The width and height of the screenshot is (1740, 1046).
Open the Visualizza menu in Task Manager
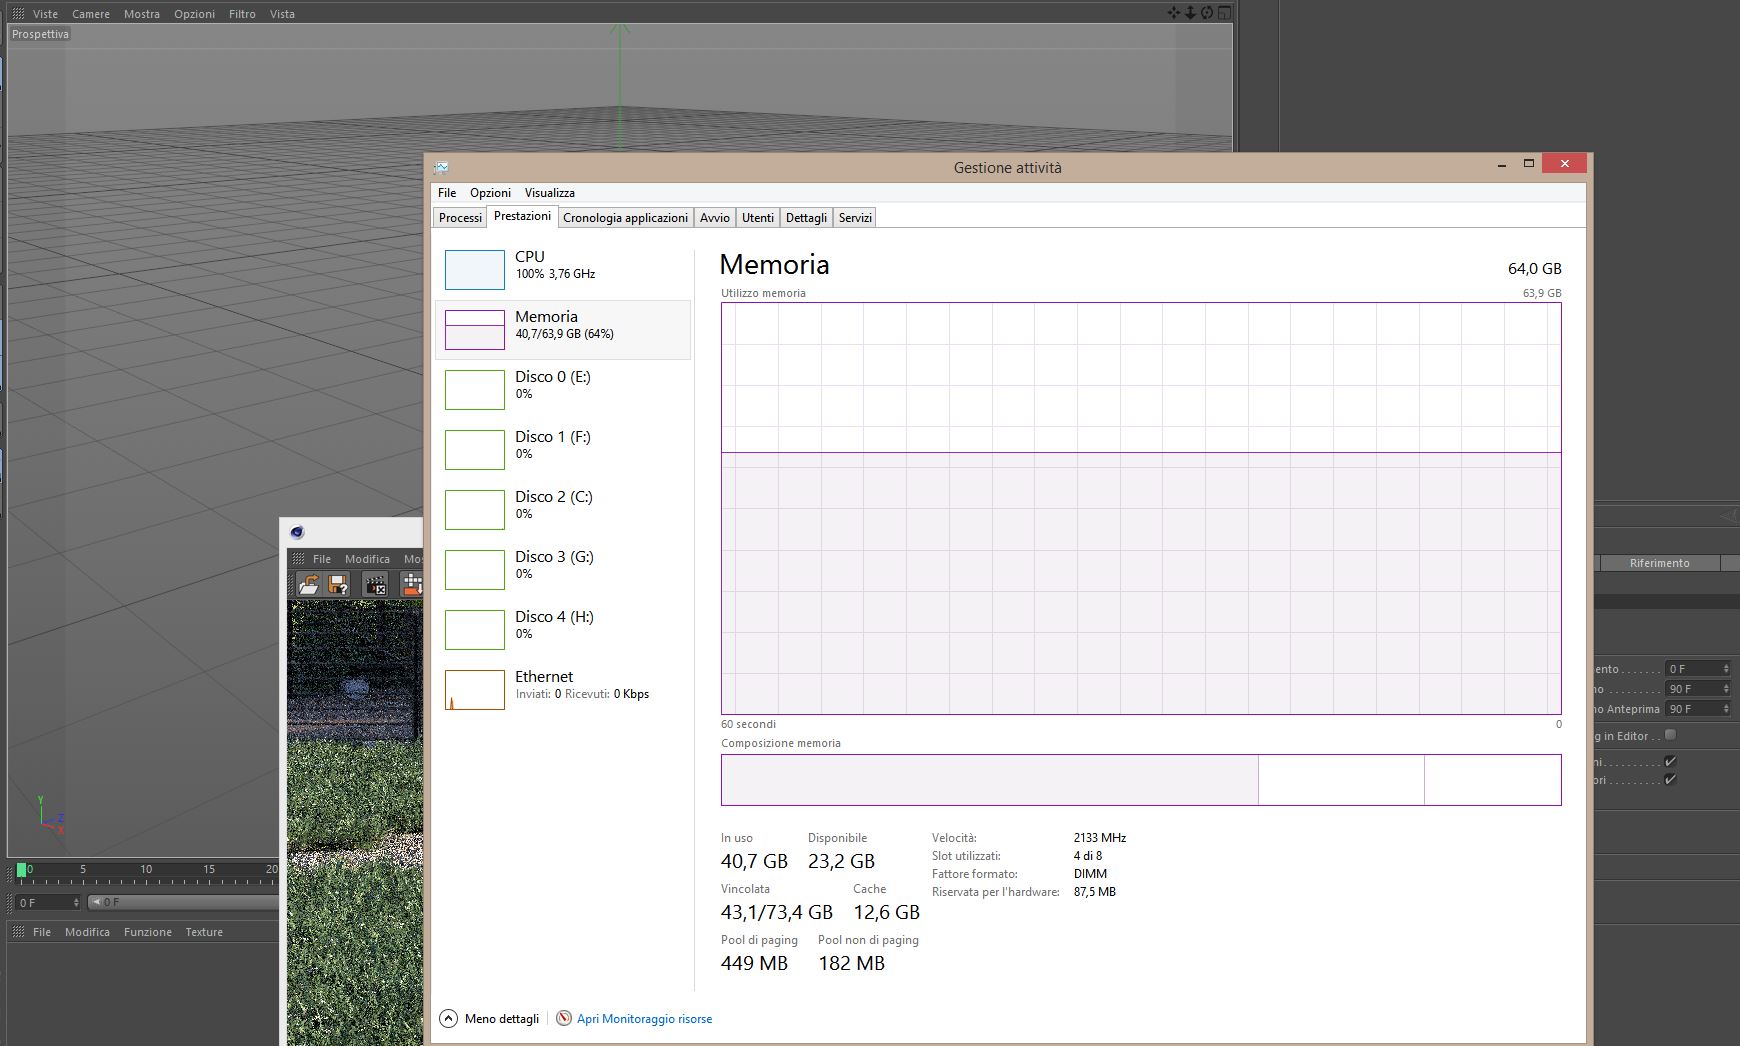click(549, 193)
